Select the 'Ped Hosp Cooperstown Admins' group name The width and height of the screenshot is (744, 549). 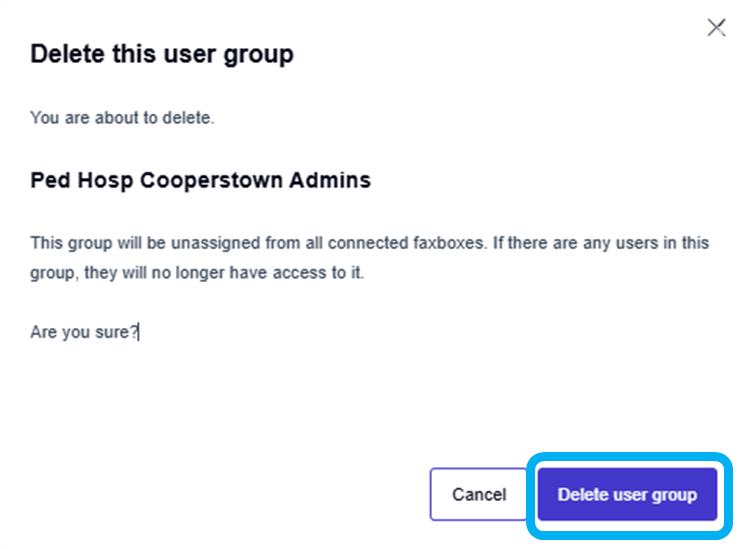[200, 181]
